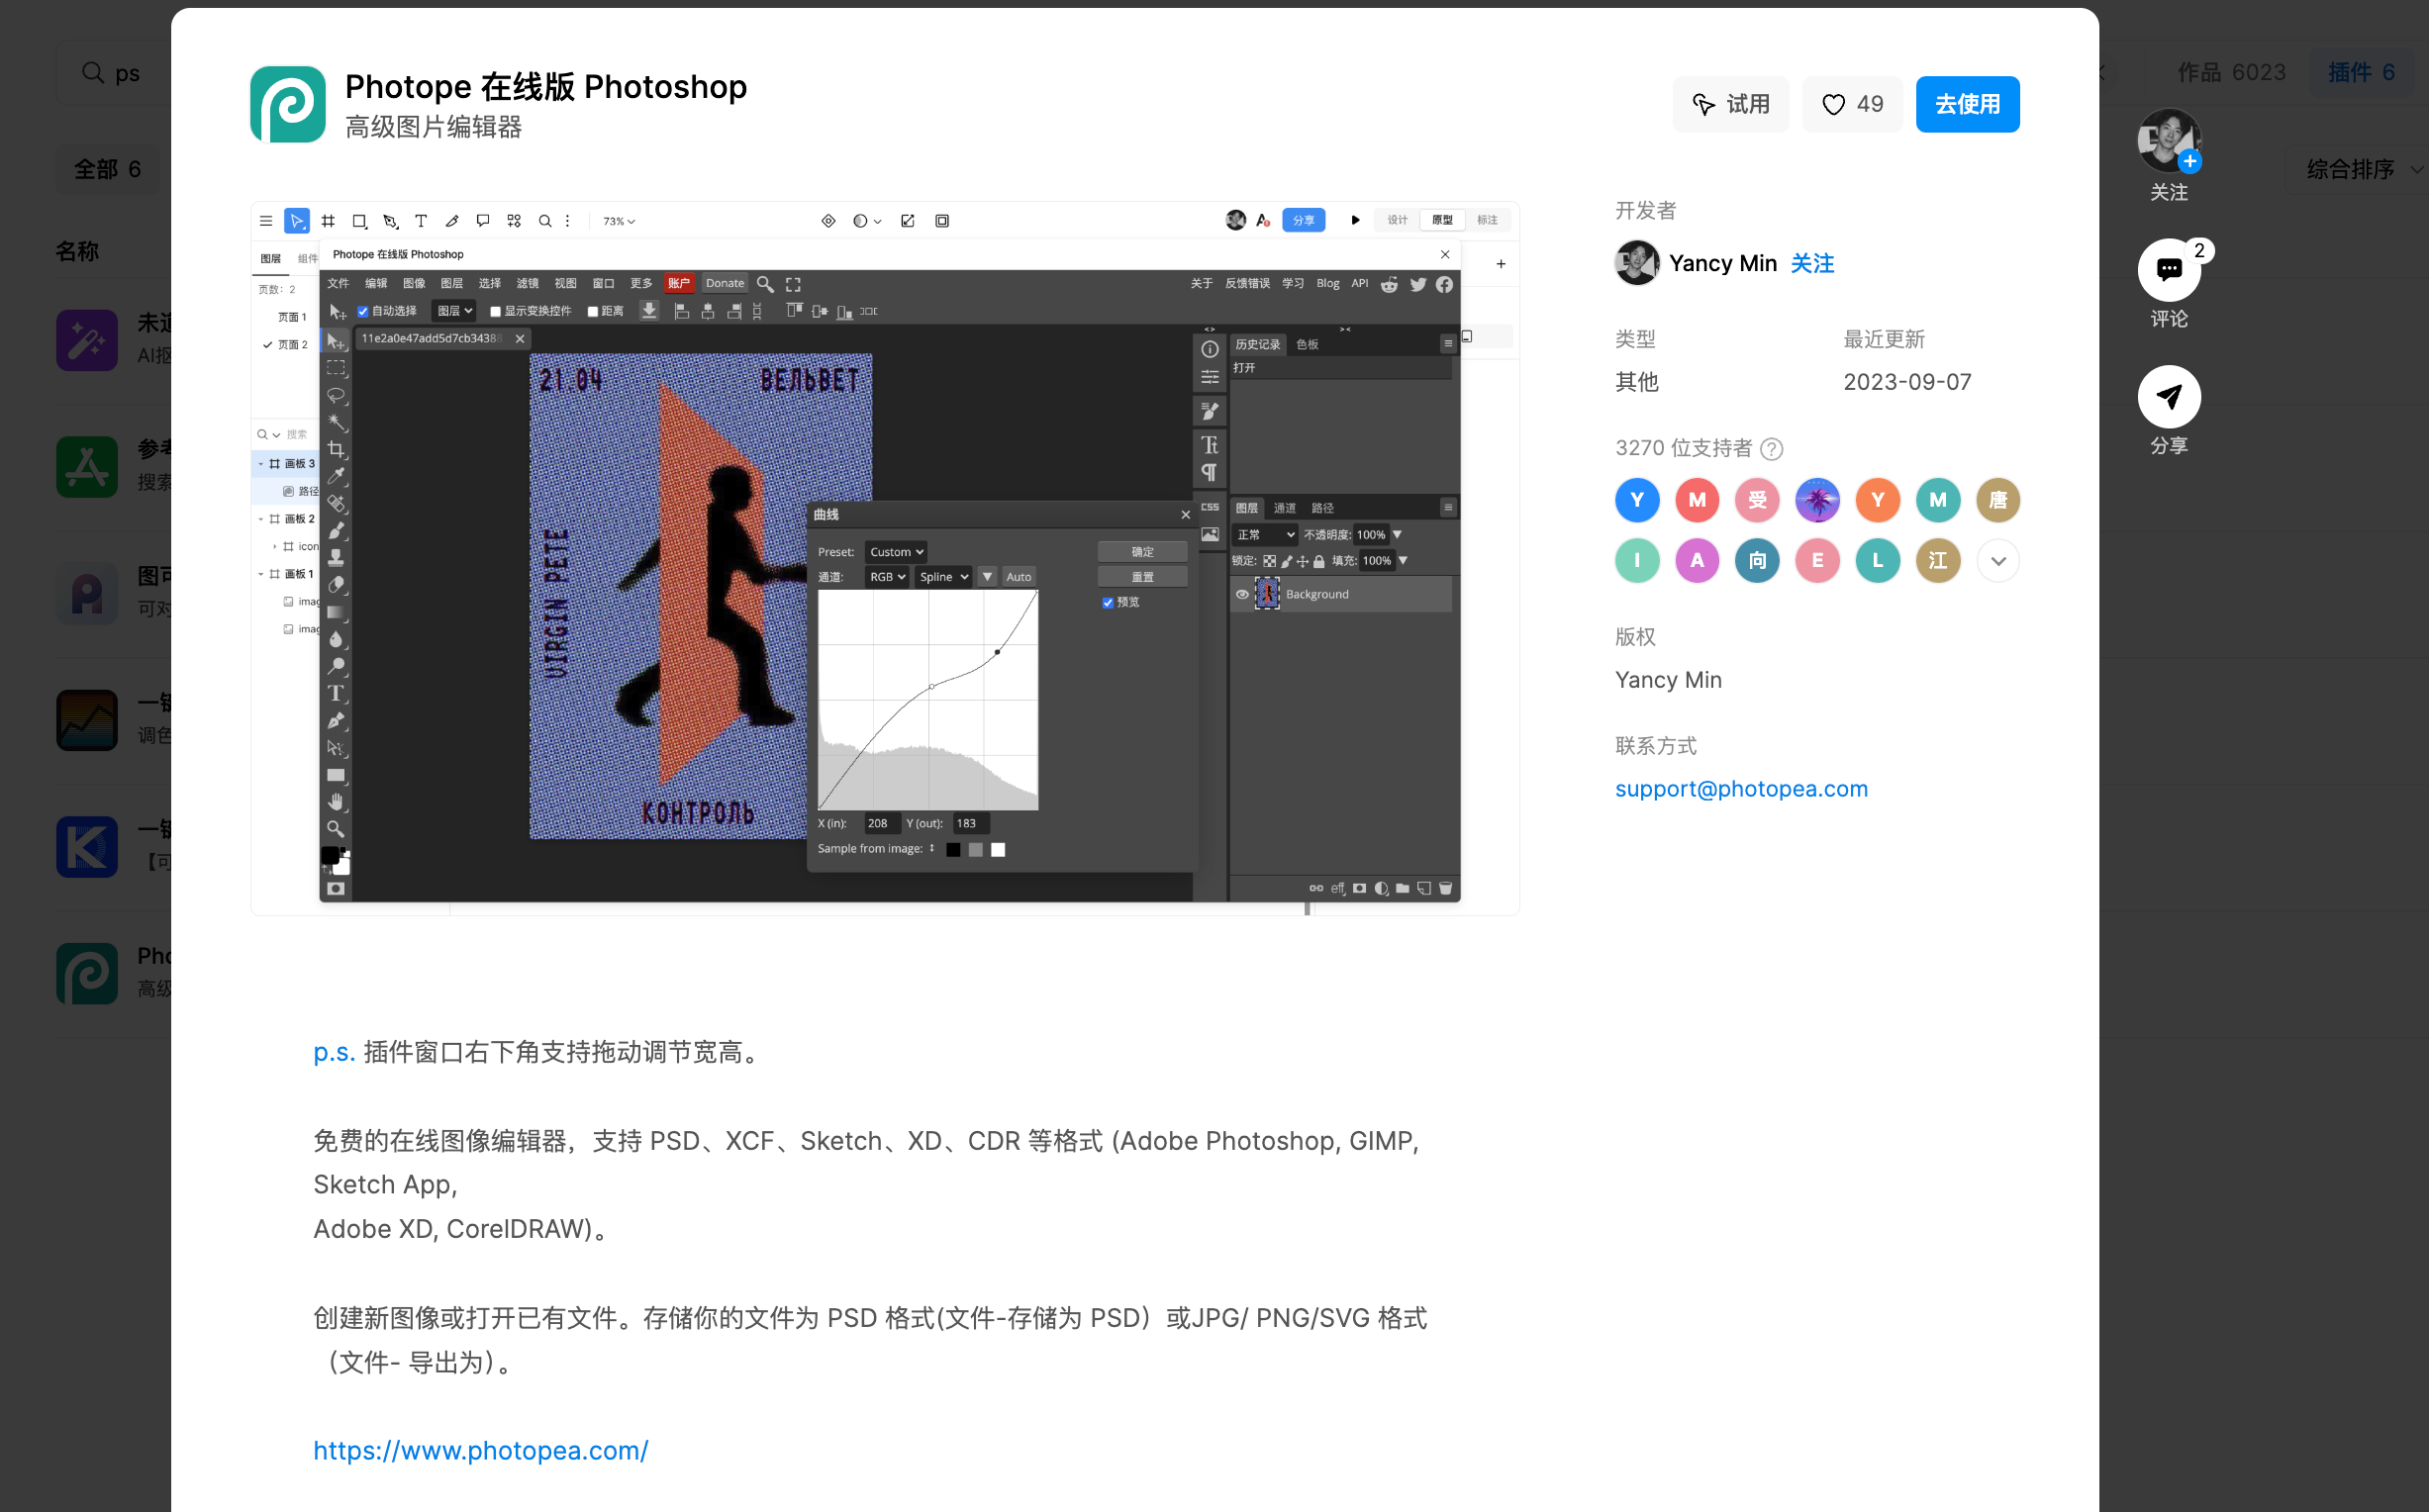Open the 73% zoom dropdown

pos(619,221)
